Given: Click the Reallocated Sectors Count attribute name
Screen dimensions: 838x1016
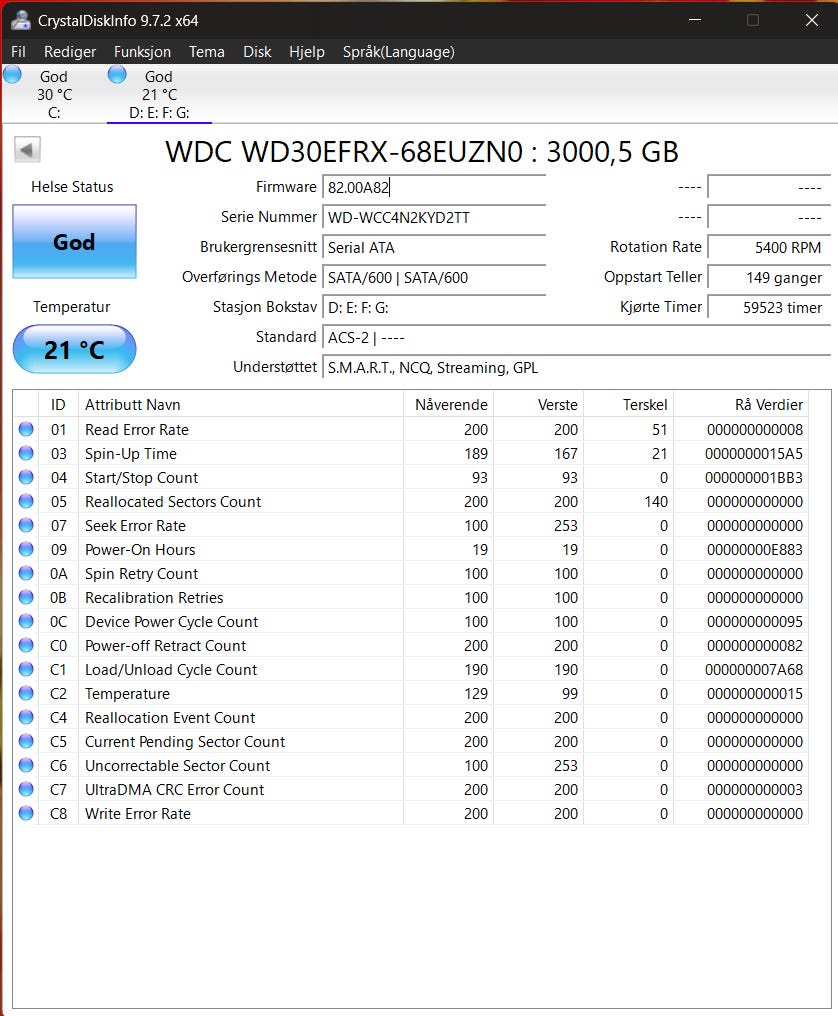Looking at the screenshot, I should pos(173,502).
